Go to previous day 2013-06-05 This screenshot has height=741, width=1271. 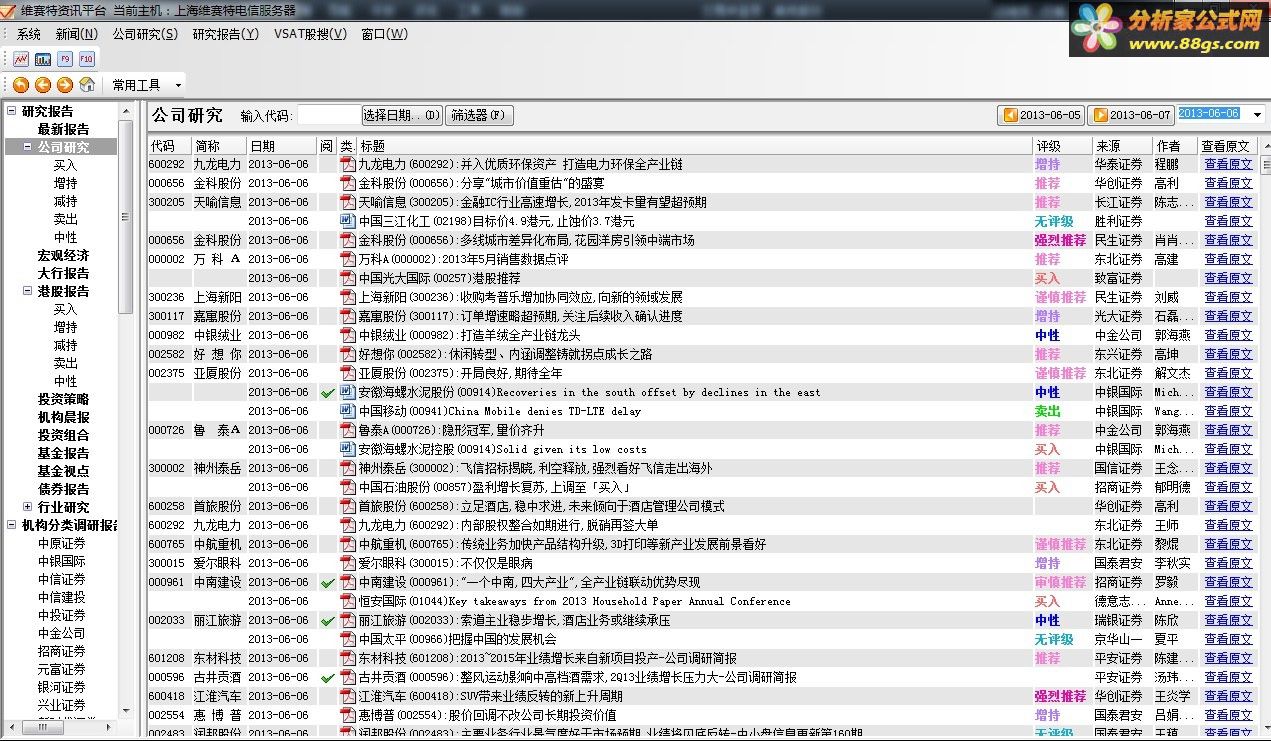point(1041,115)
